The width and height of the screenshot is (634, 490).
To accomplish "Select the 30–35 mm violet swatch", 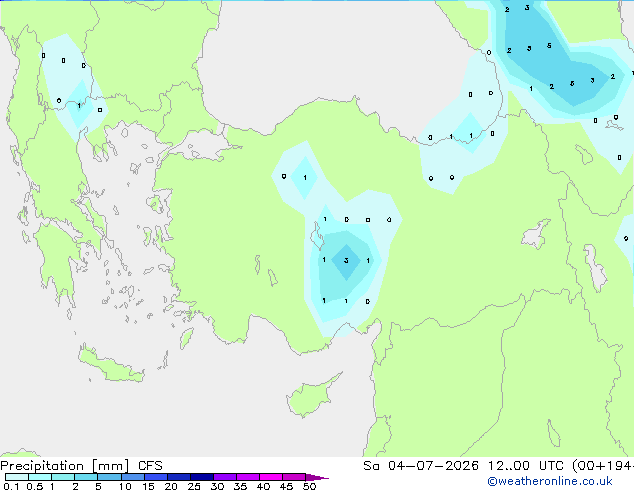I will point(225,477).
